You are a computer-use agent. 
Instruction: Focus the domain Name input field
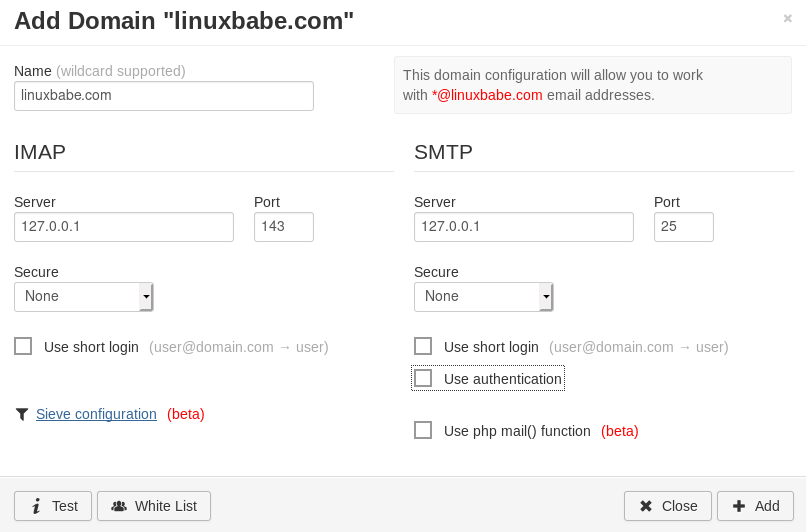164,96
